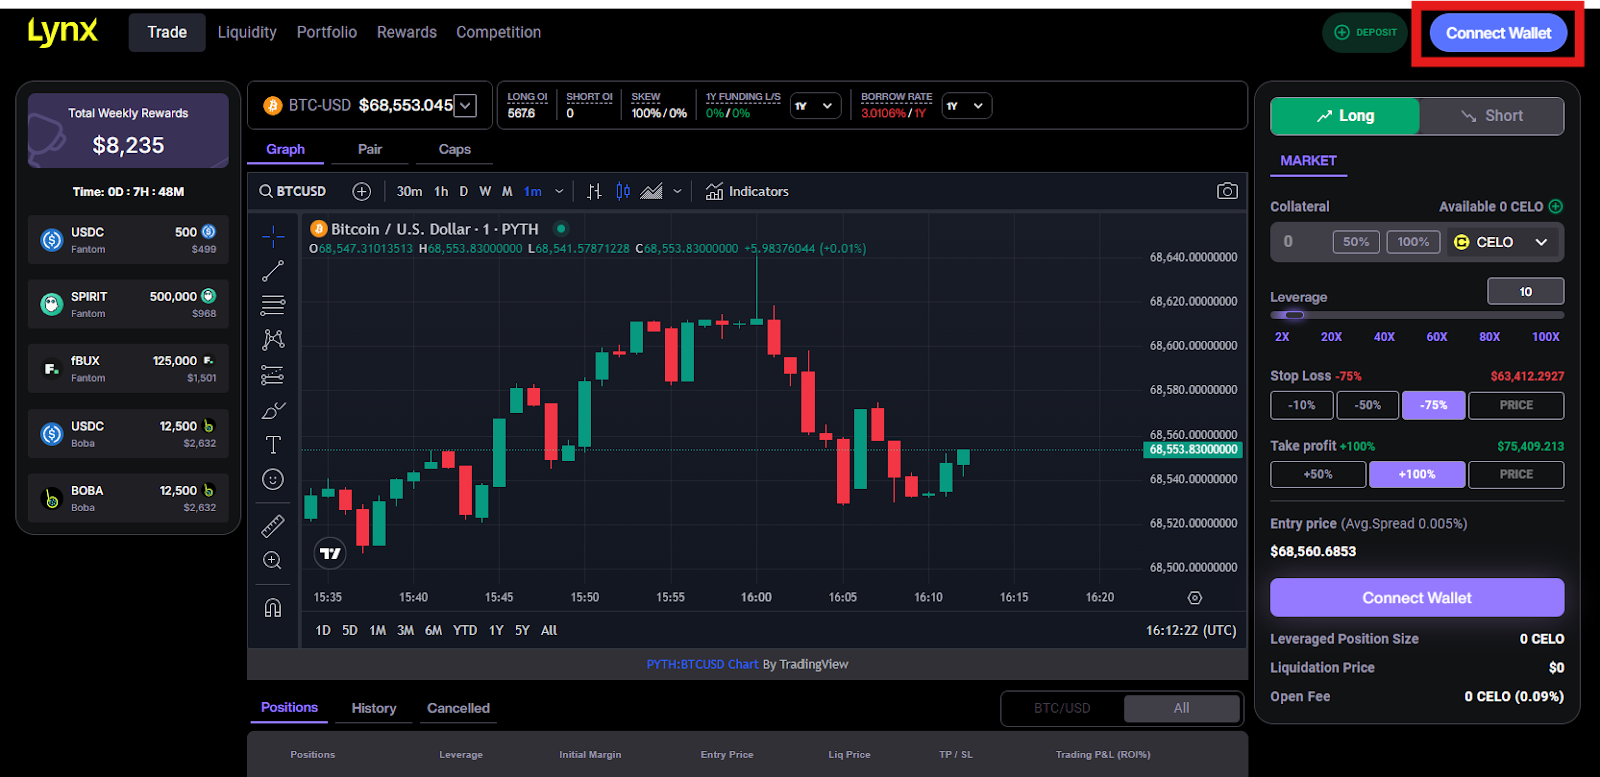This screenshot has width=1600, height=777.
Task: Select the long position forecasting tool
Action: (273, 375)
